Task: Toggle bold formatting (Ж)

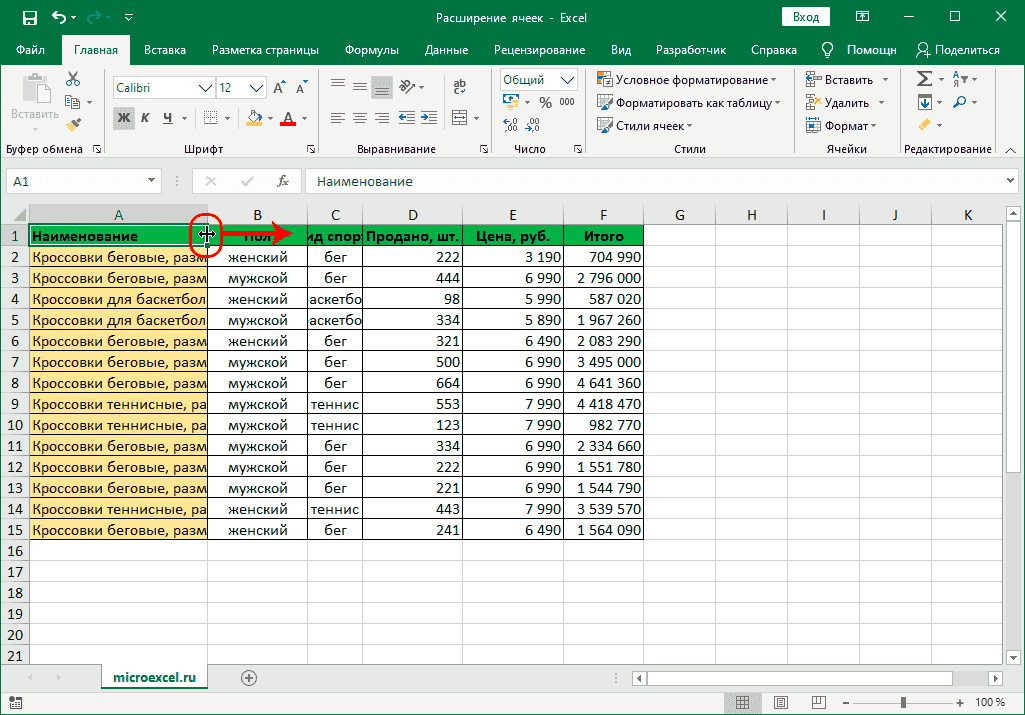Action: 124,118
